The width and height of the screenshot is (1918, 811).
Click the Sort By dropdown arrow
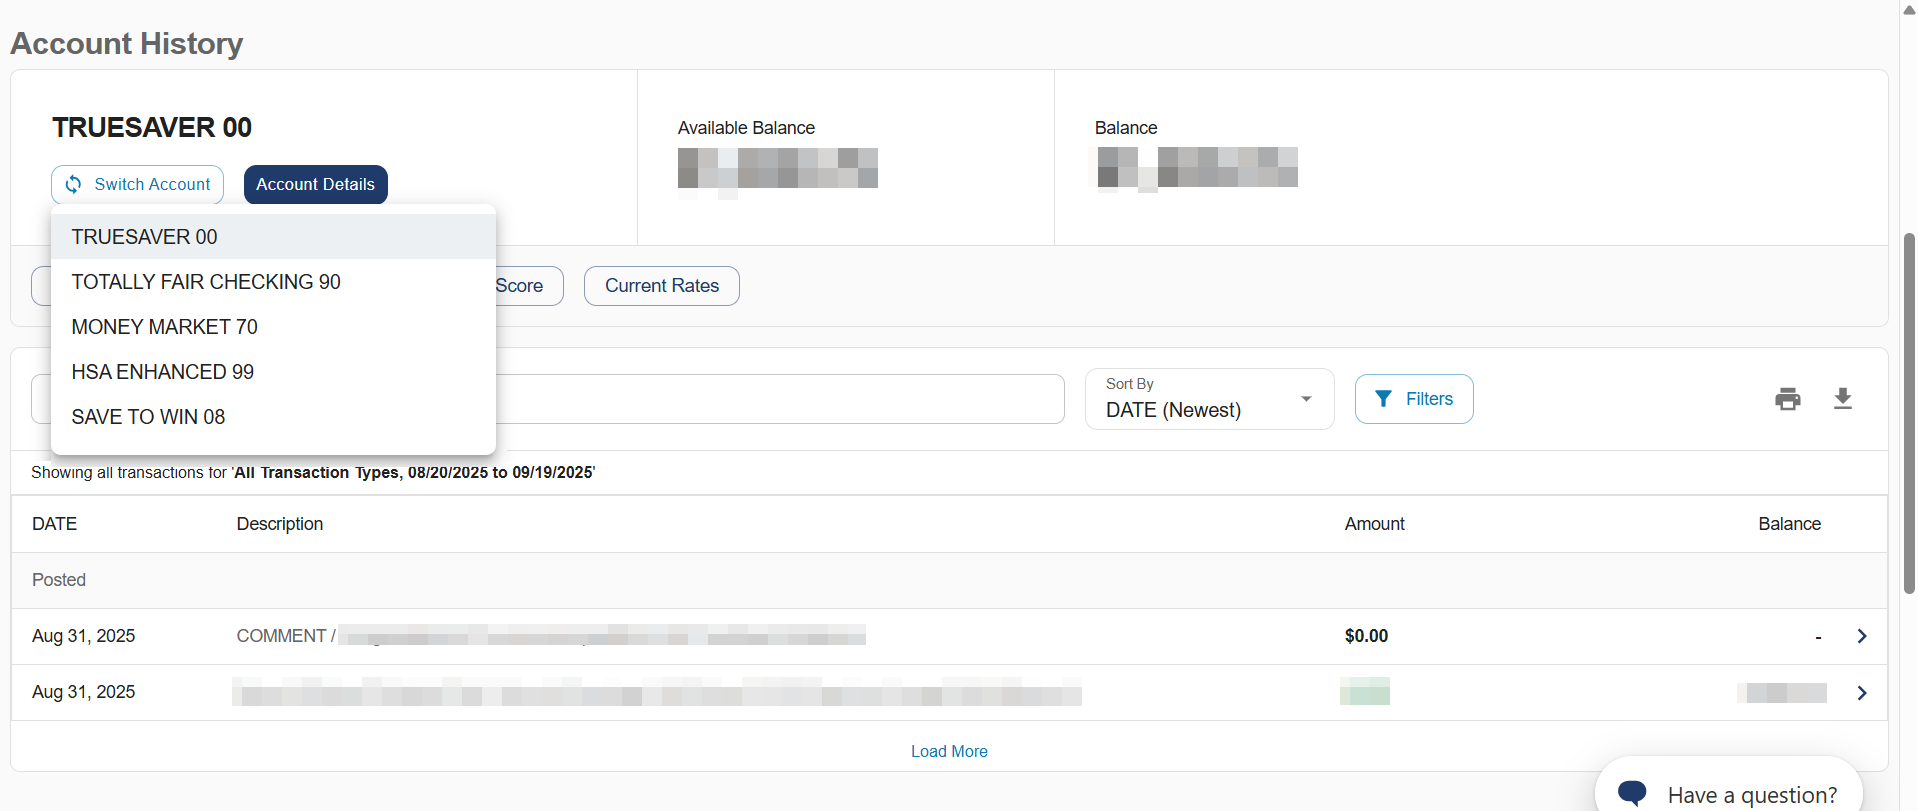click(x=1305, y=399)
